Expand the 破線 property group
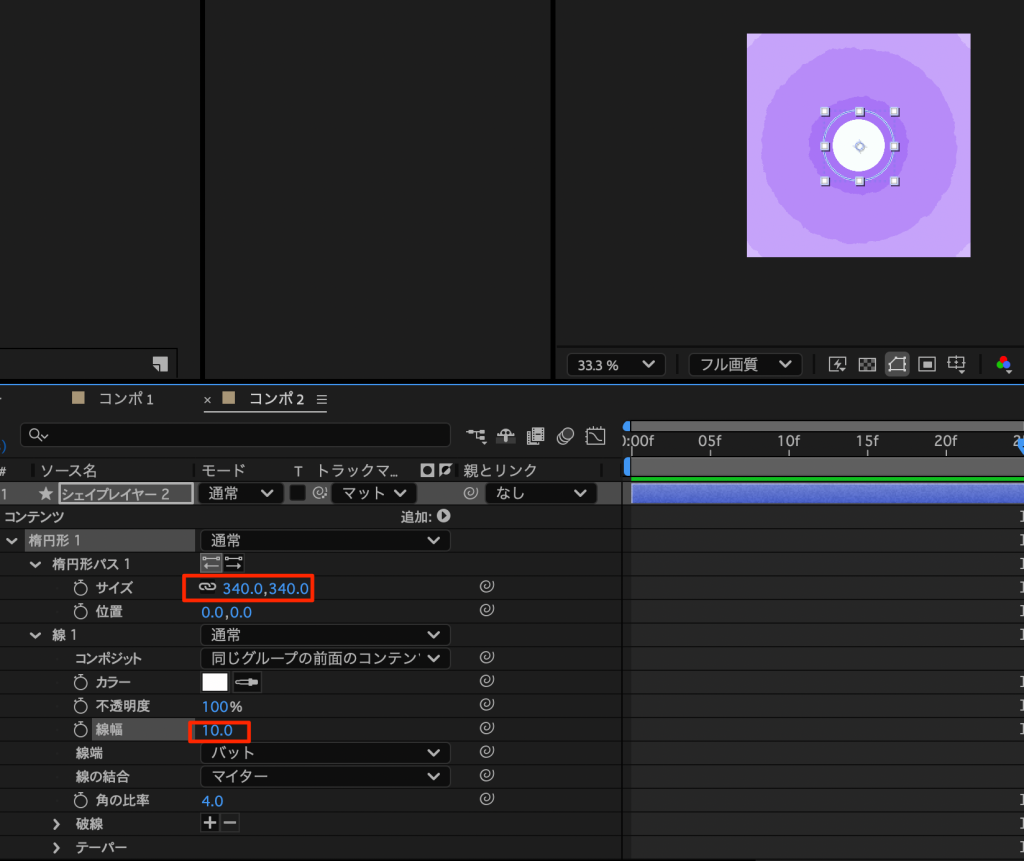The image size is (1024, 861). click(x=57, y=824)
